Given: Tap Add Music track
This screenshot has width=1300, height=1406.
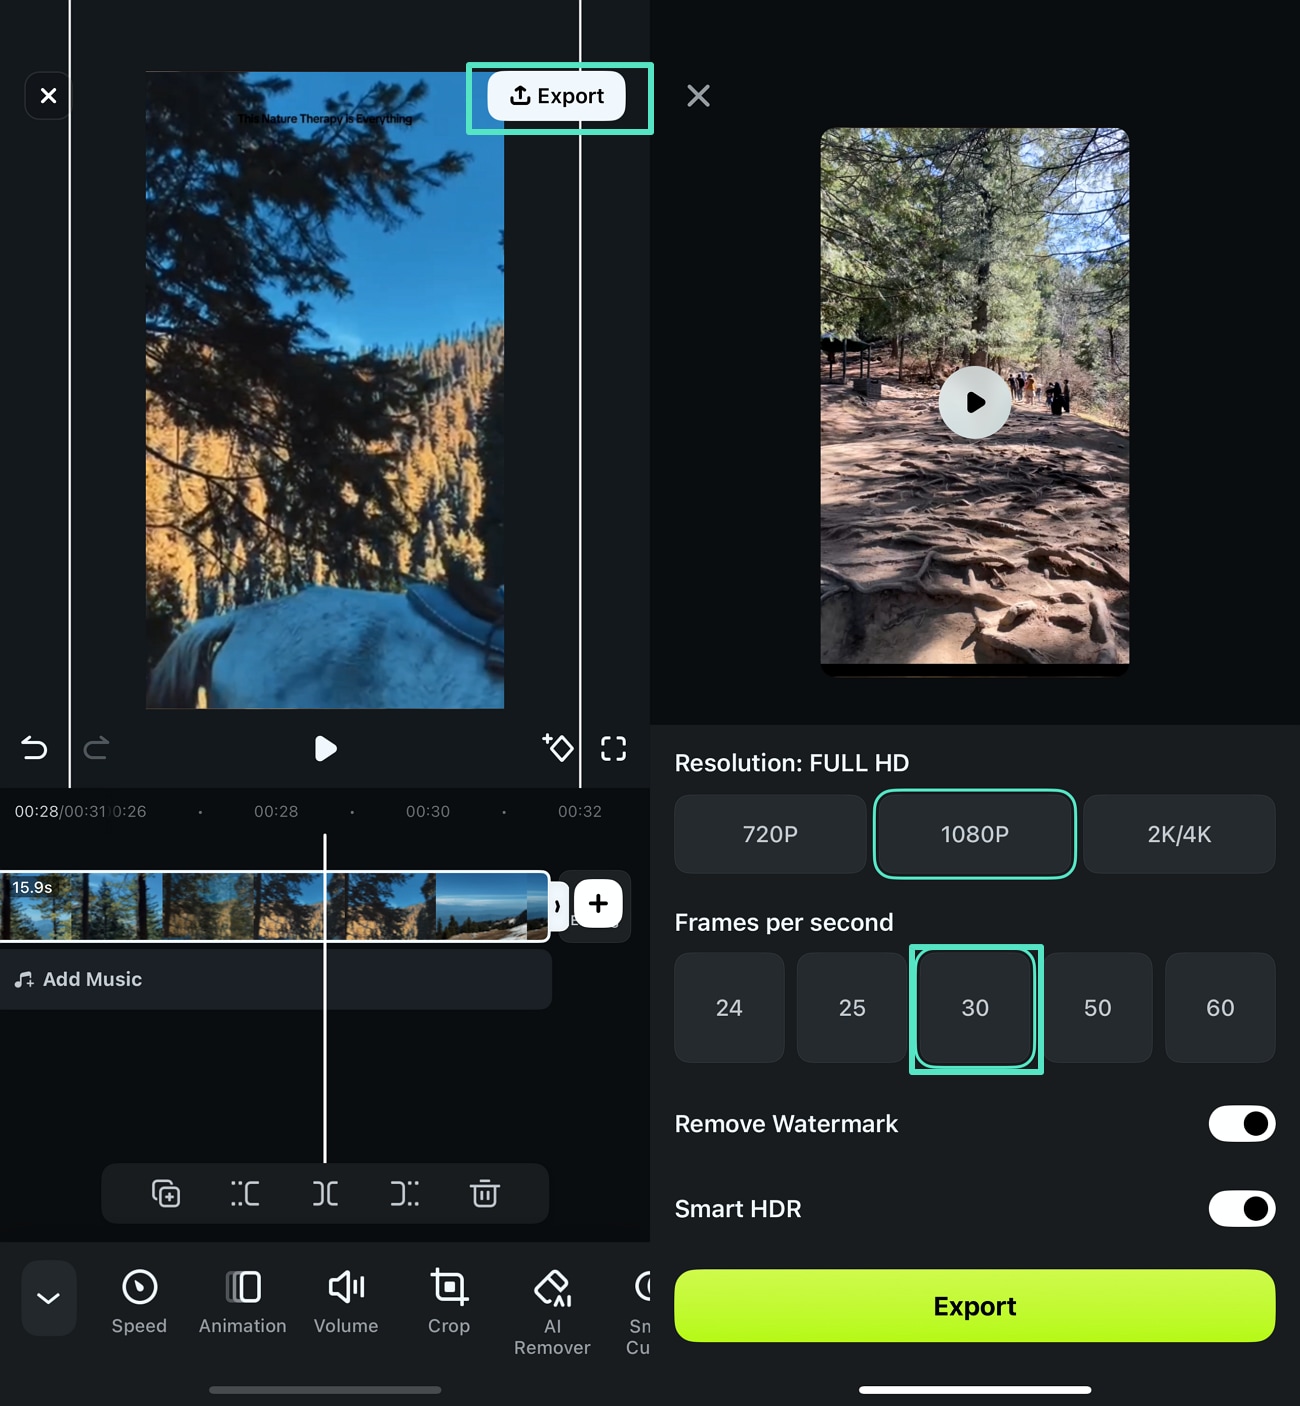Looking at the screenshot, I should pyautogui.click(x=275, y=979).
